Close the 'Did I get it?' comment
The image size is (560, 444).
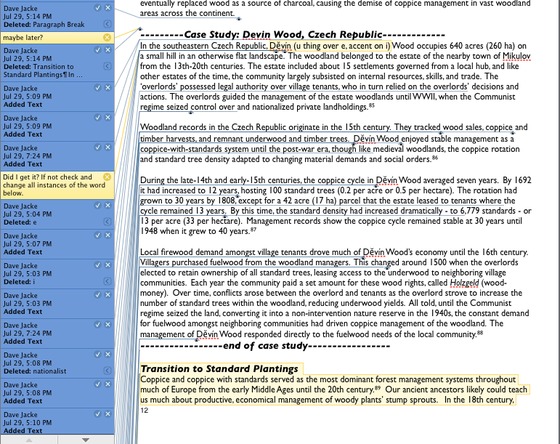107,177
